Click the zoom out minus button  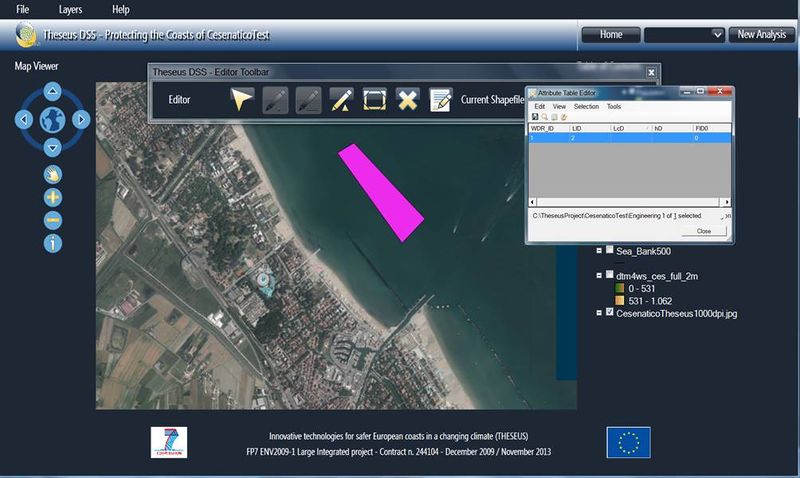coord(53,220)
